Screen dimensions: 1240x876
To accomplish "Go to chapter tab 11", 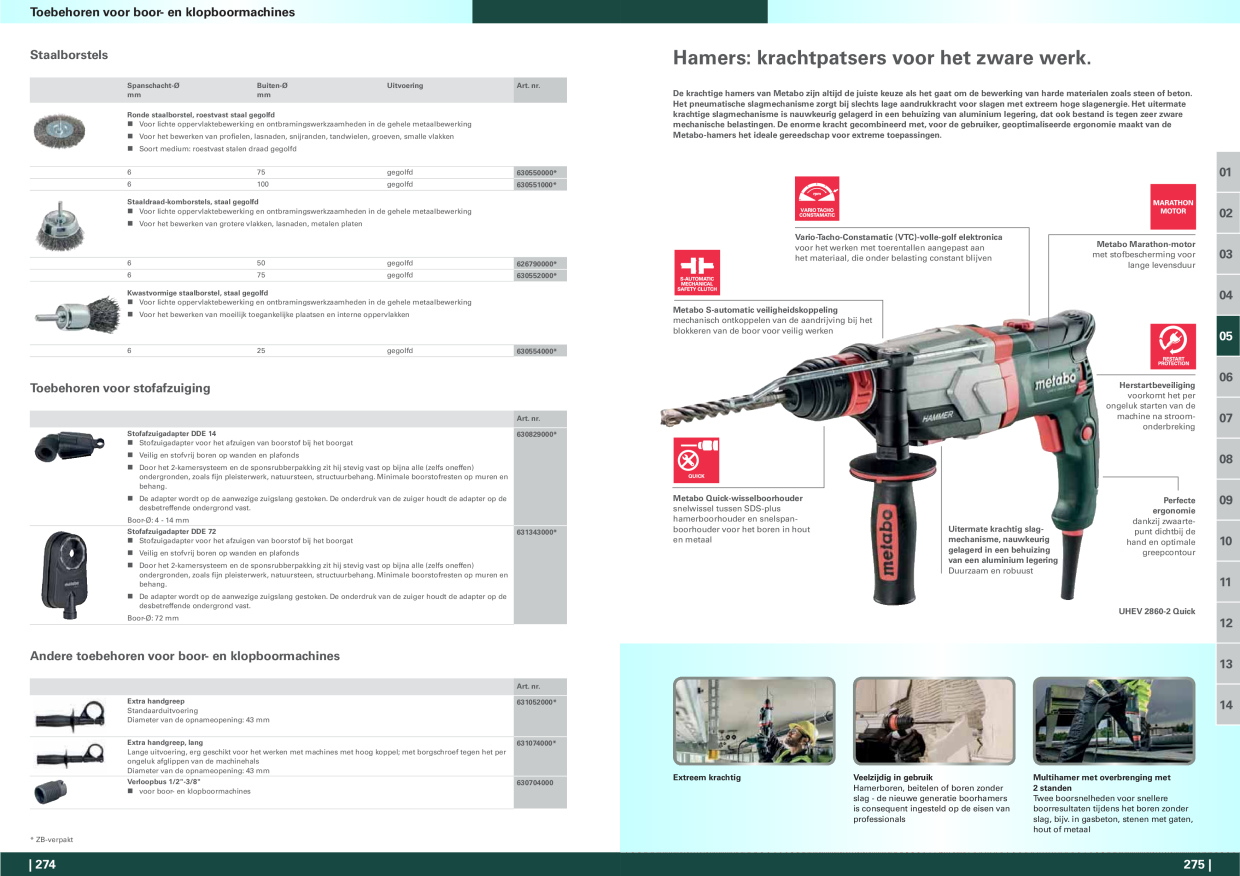I will tap(1226, 582).
